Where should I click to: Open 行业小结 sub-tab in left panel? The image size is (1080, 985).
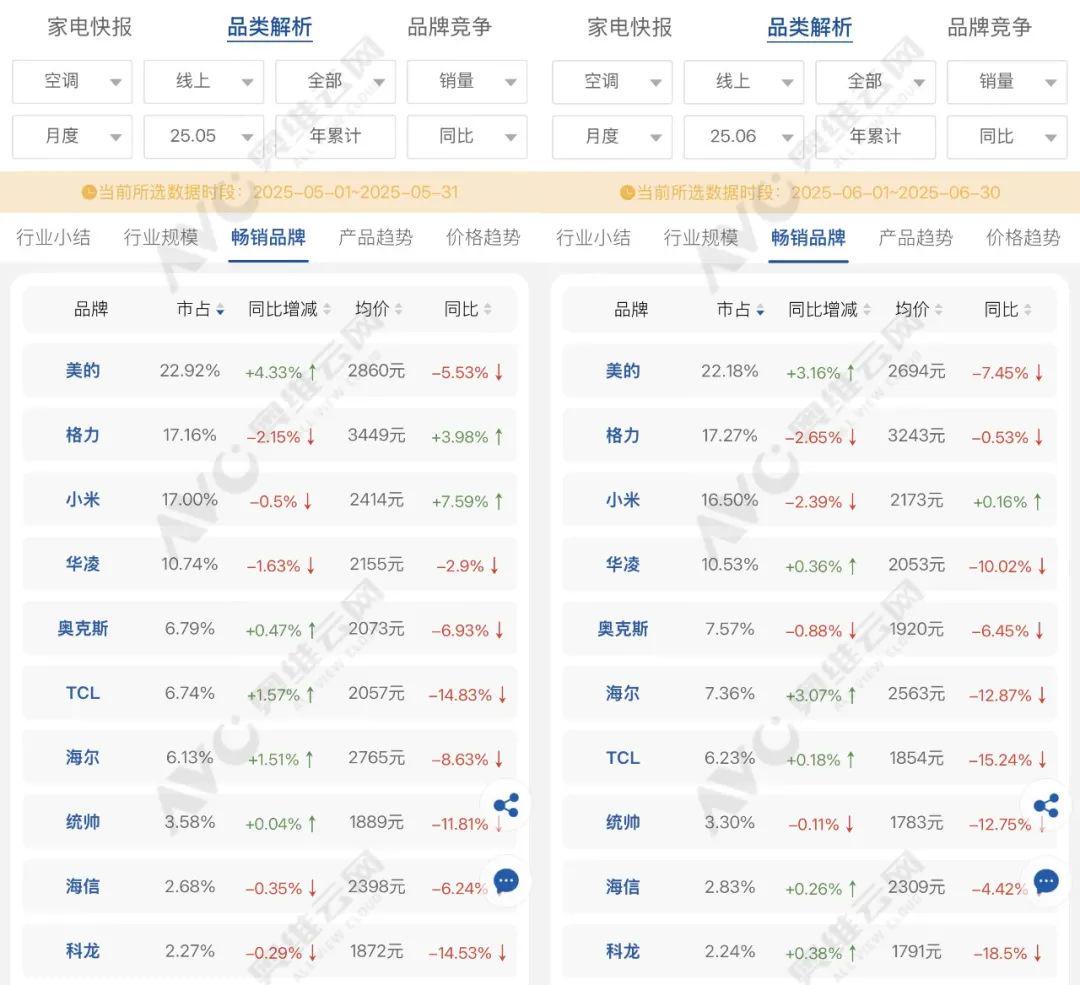54,238
